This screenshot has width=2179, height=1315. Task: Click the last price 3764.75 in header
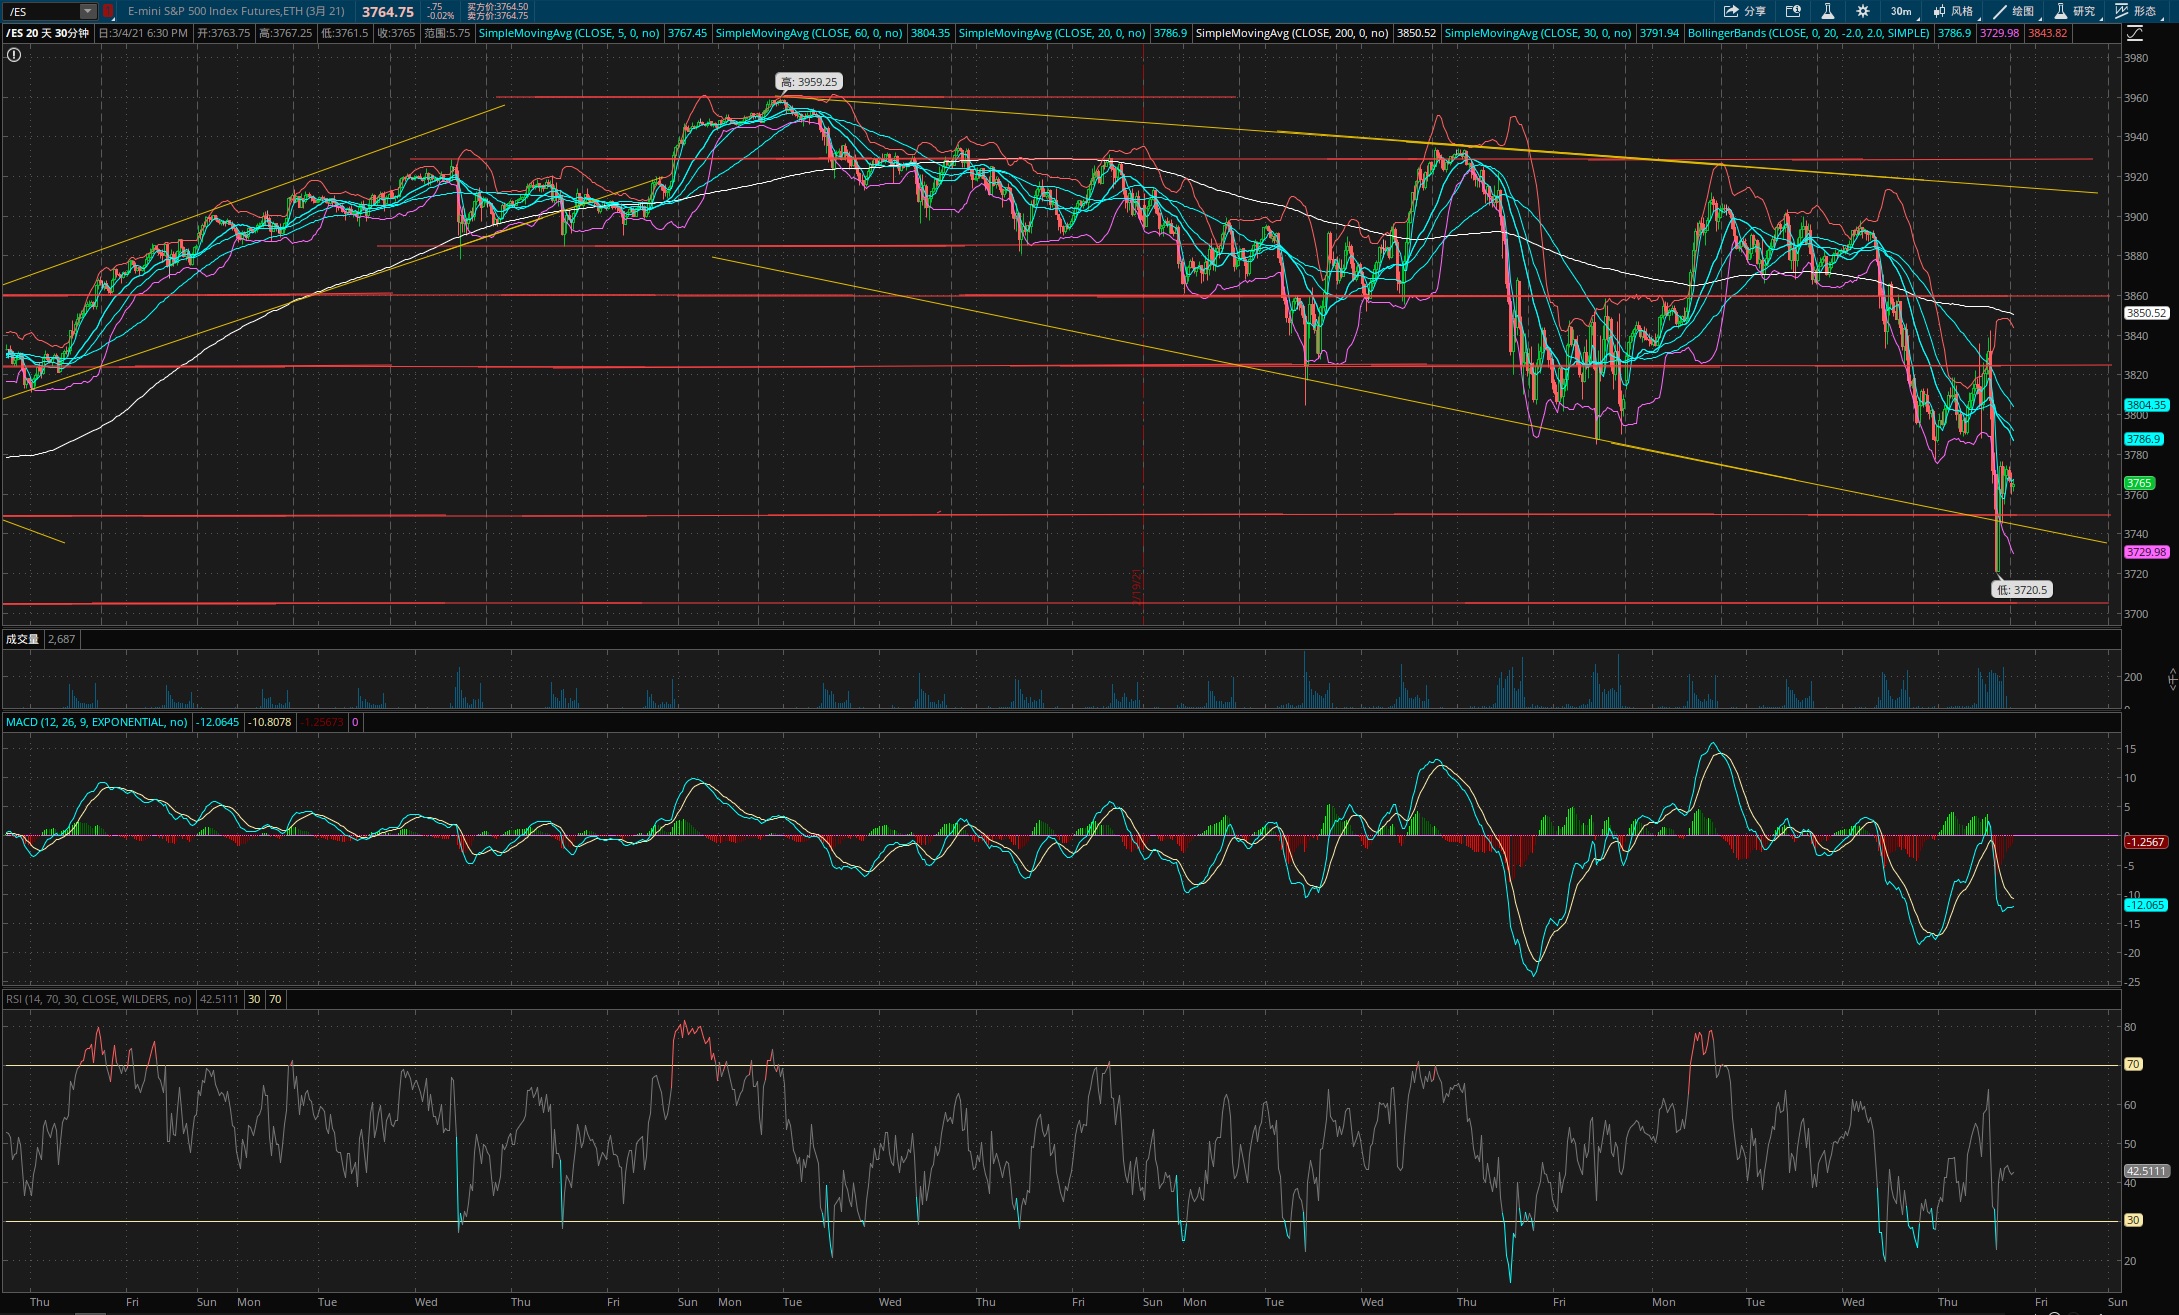388,12
